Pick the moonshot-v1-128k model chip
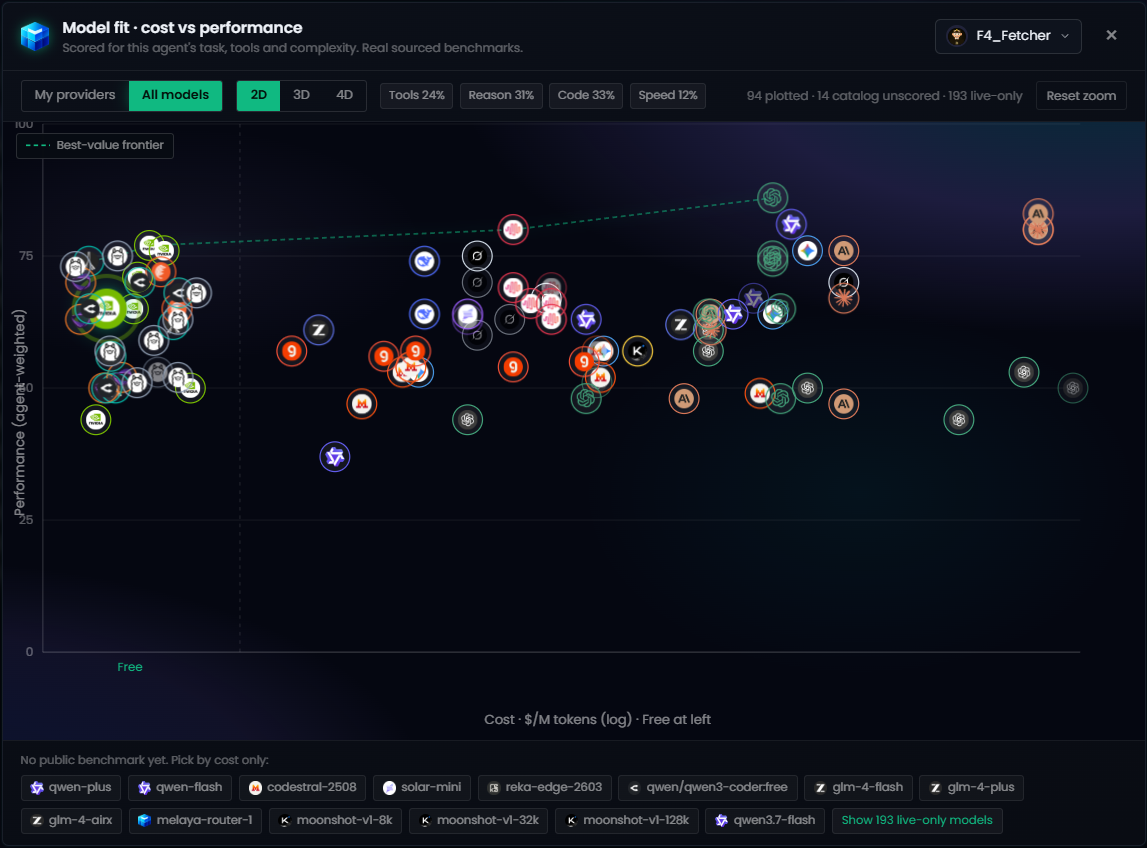Screen dimensions: 1147x848 [627, 820]
